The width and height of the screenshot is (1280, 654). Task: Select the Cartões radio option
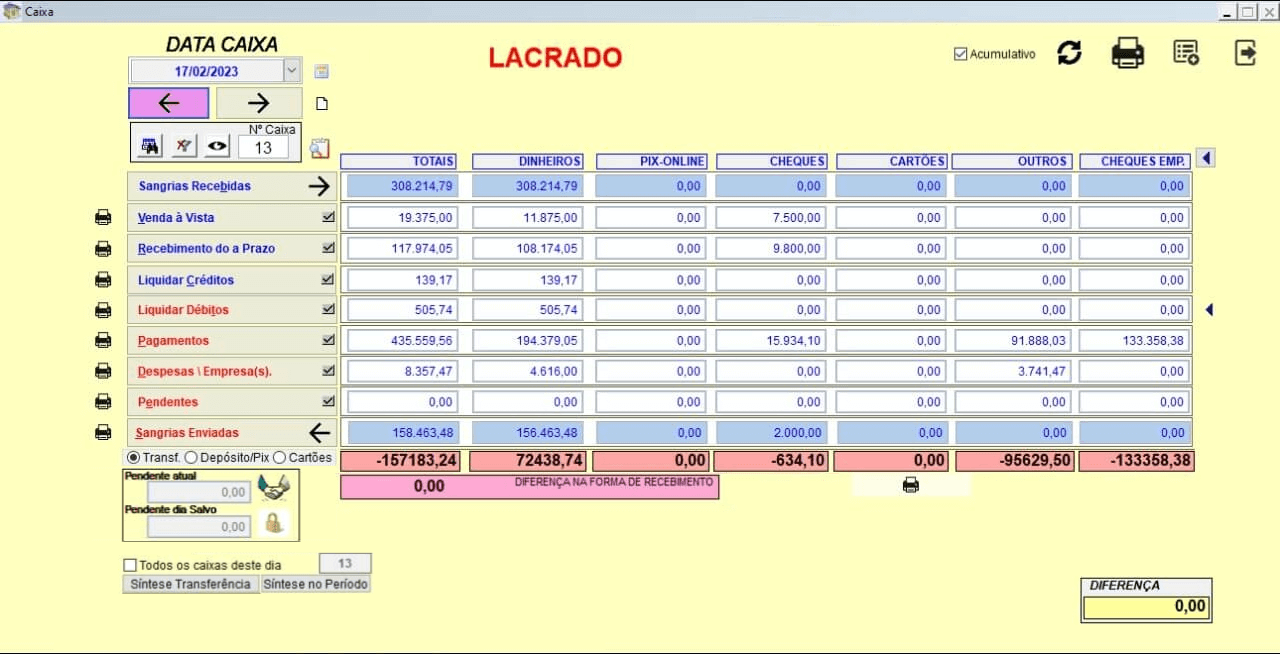pos(280,457)
